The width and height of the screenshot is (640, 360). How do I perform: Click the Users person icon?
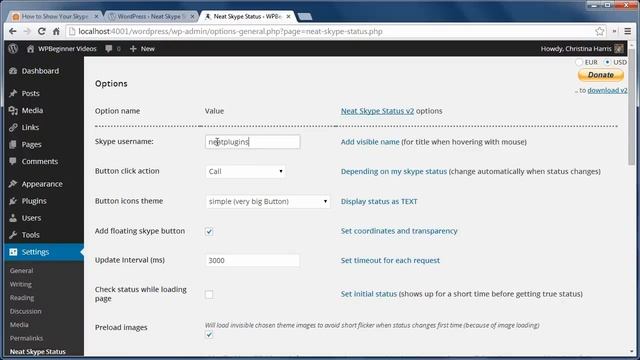click(x=13, y=218)
